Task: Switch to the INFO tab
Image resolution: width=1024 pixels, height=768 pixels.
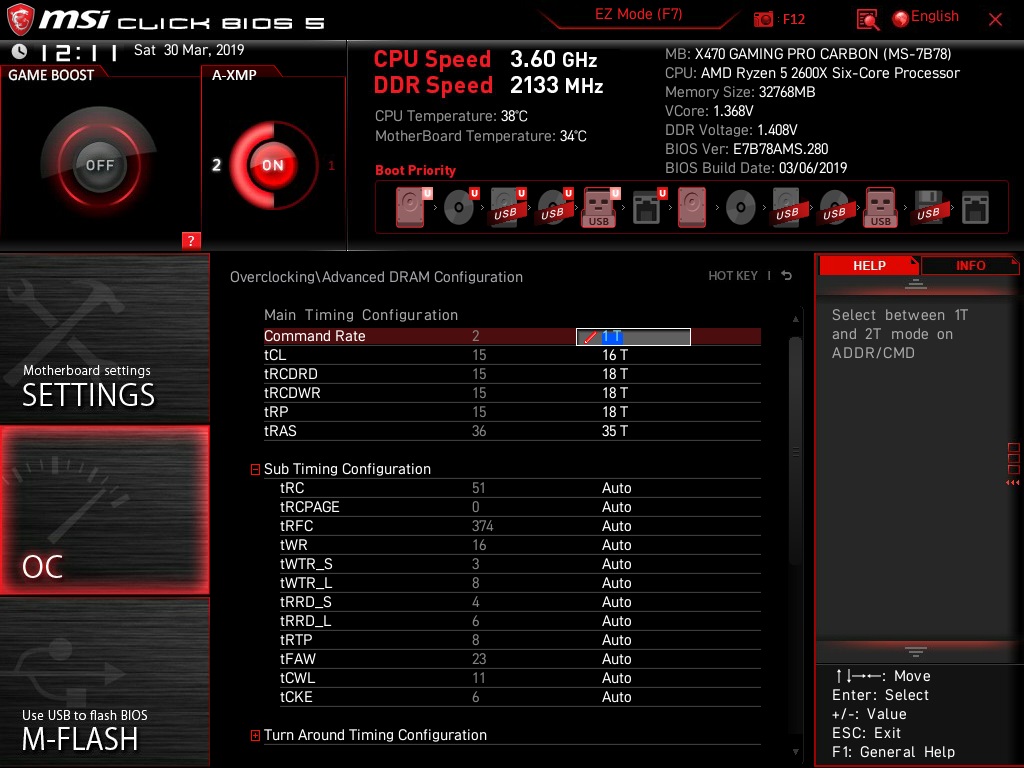Action: pyautogui.click(x=970, y=265)
